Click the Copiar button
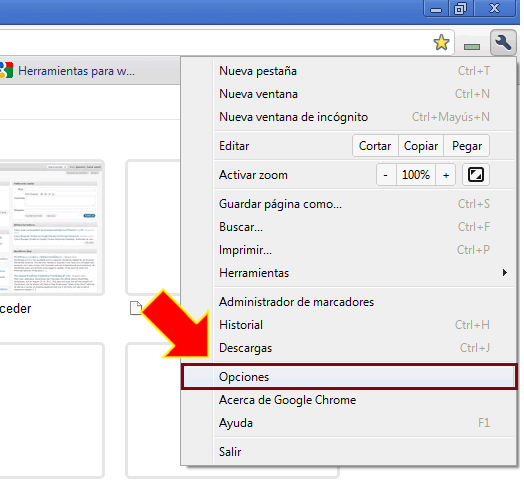 (x=421, y=146)
